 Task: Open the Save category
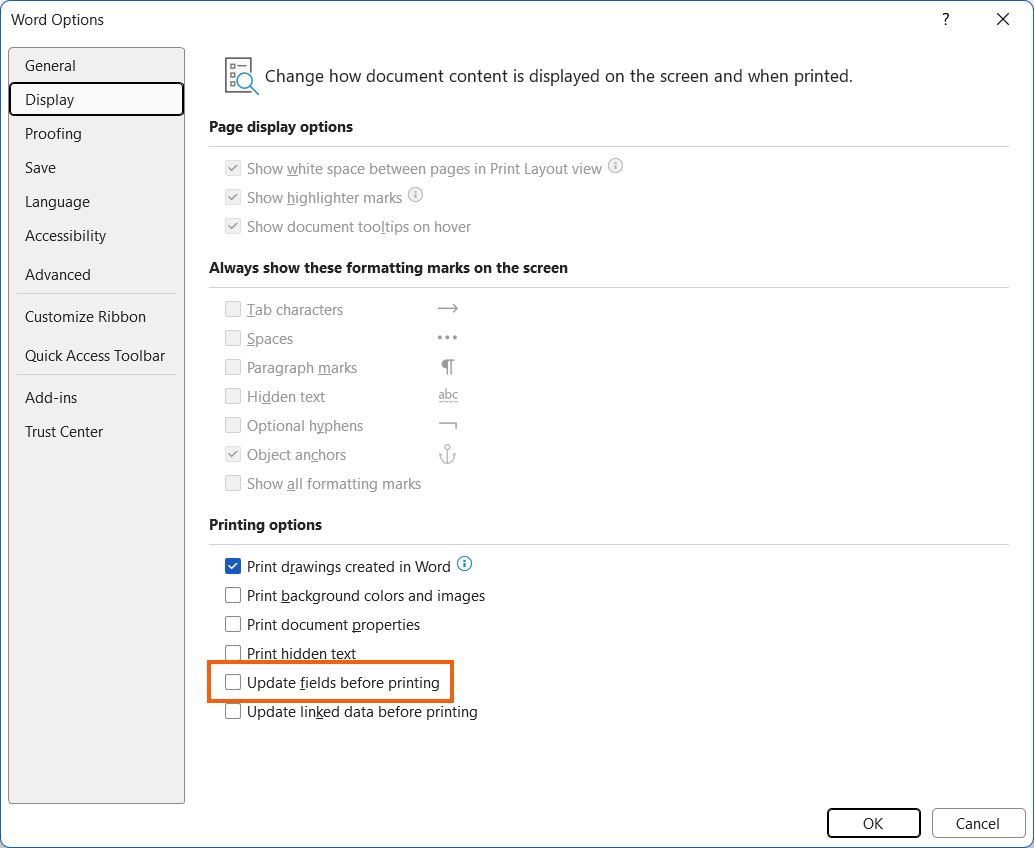[96, 167]
